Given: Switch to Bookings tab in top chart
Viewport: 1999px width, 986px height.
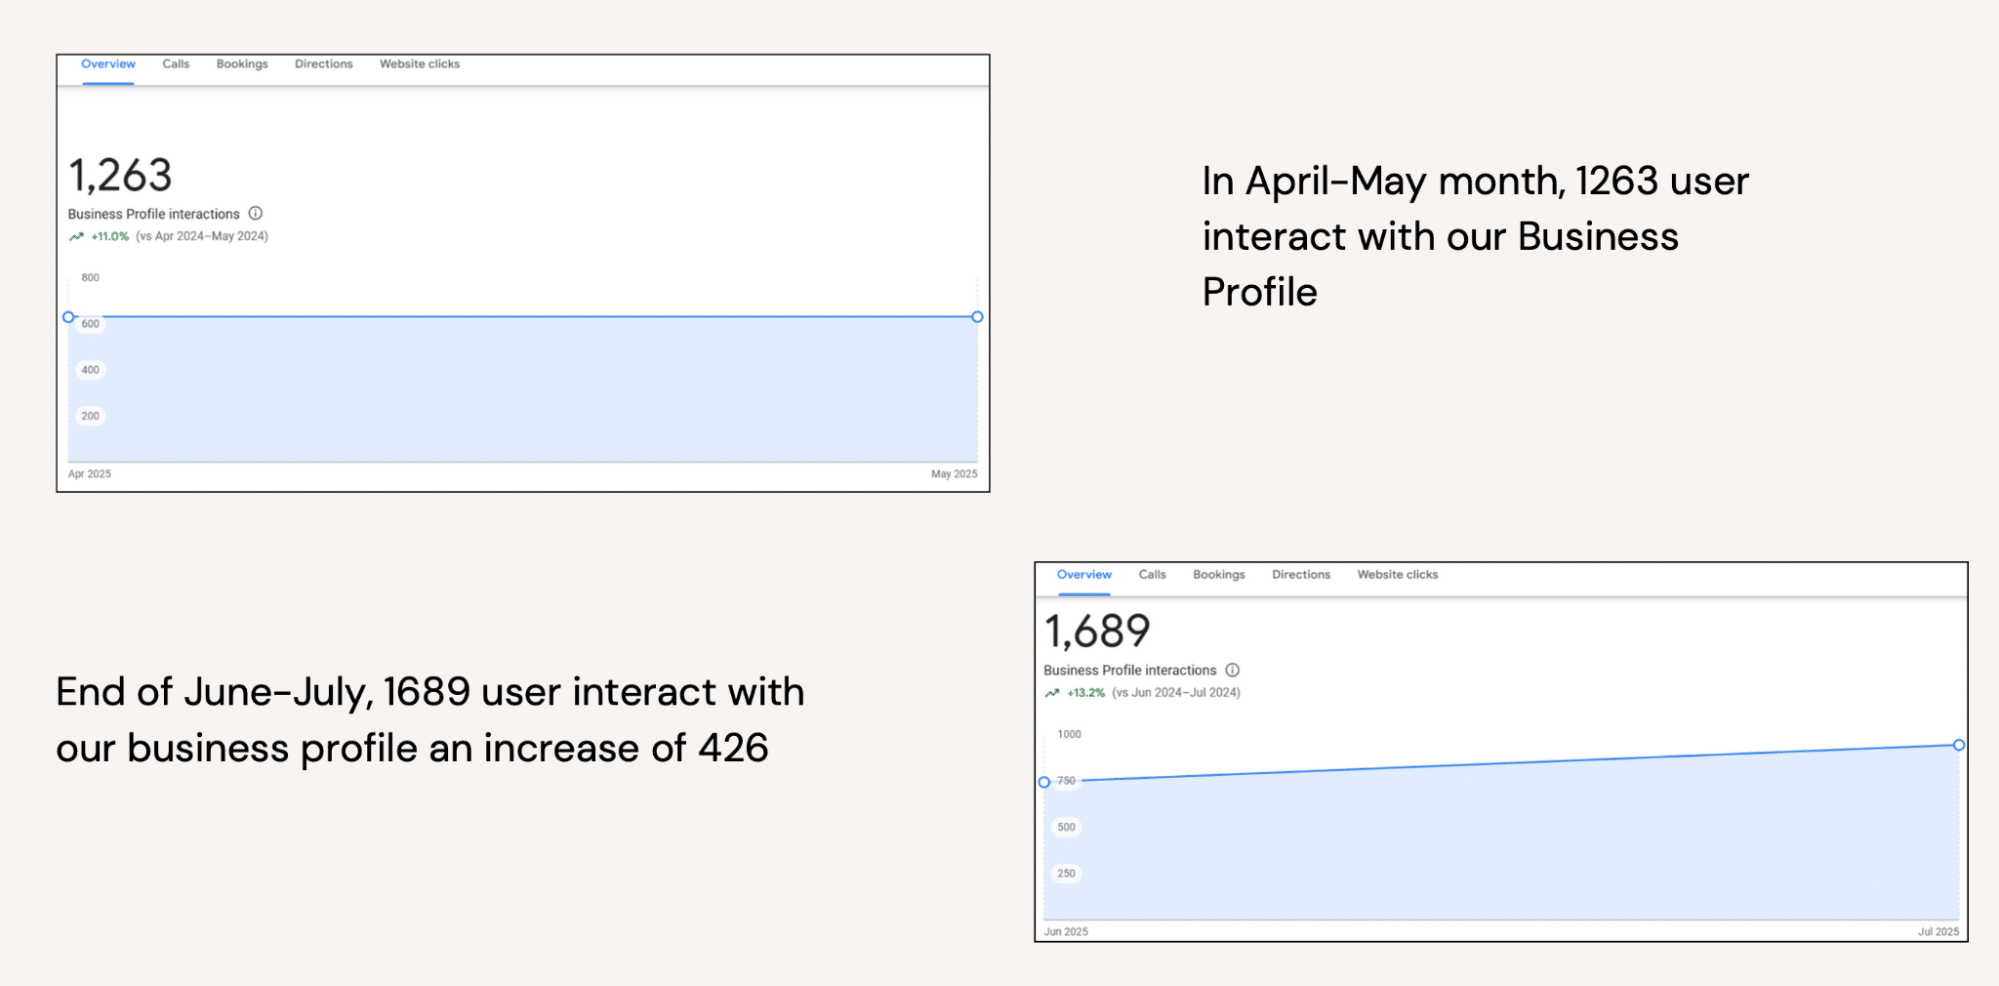Looking at the screenshot, I should (x=242, y=64).
